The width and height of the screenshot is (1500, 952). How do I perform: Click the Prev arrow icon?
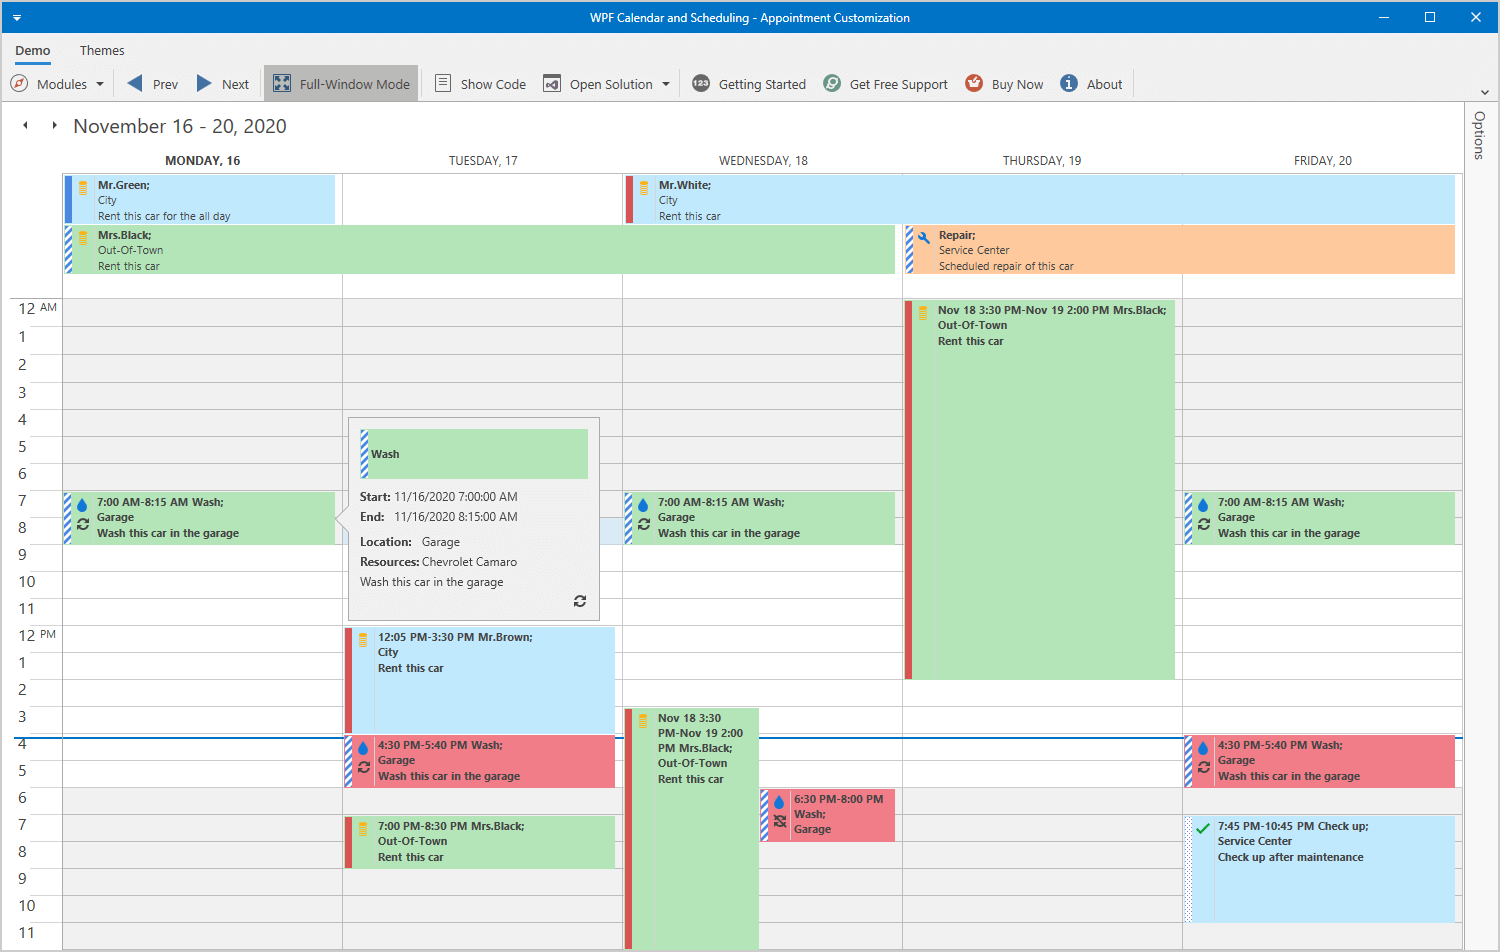click(x=135, y=84)
